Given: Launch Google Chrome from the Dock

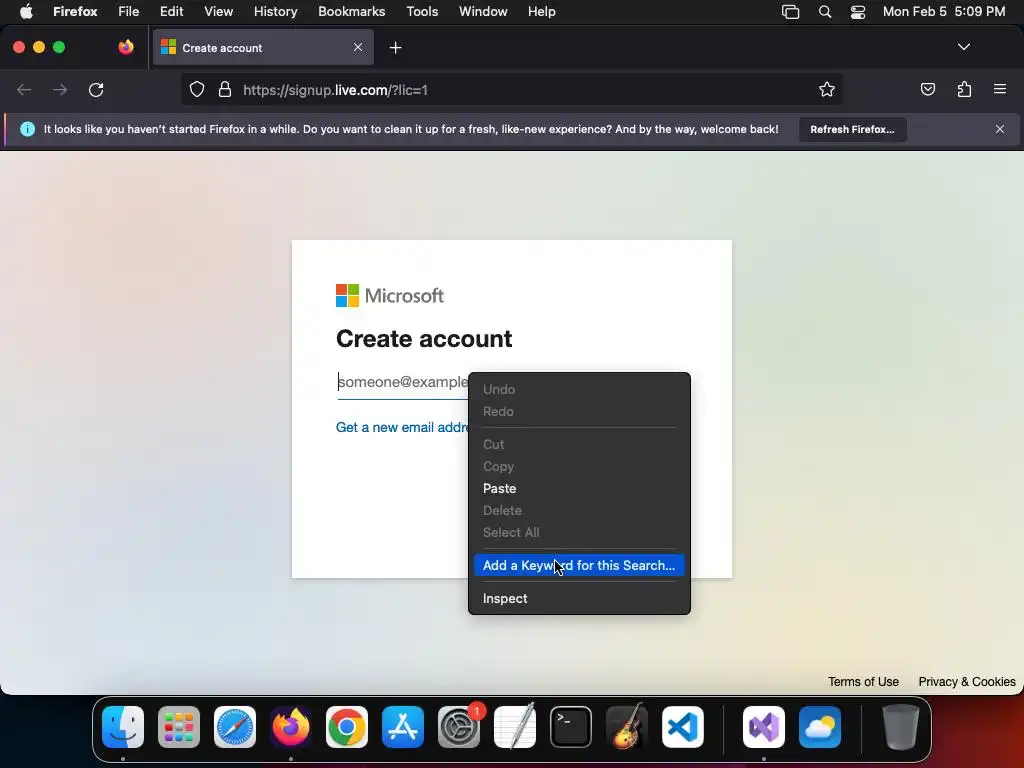Looking at the screenshot, I should (347, 727).
